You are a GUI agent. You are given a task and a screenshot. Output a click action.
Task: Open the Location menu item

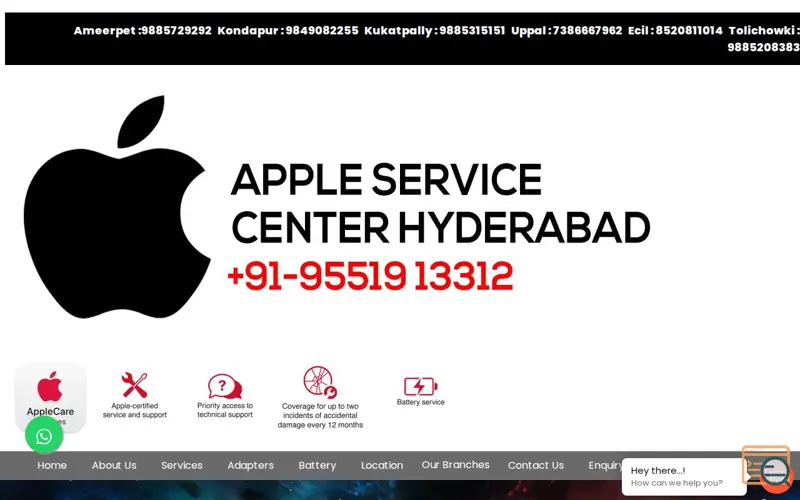tap(382, 465)
